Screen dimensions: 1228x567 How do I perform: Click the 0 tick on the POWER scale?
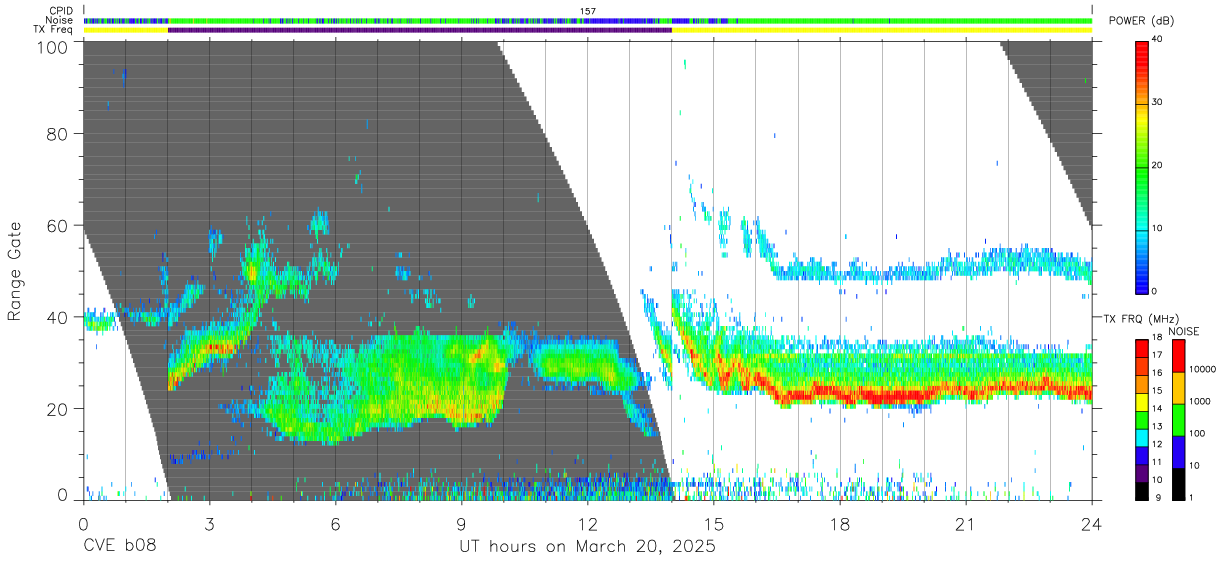point(1155,291)
